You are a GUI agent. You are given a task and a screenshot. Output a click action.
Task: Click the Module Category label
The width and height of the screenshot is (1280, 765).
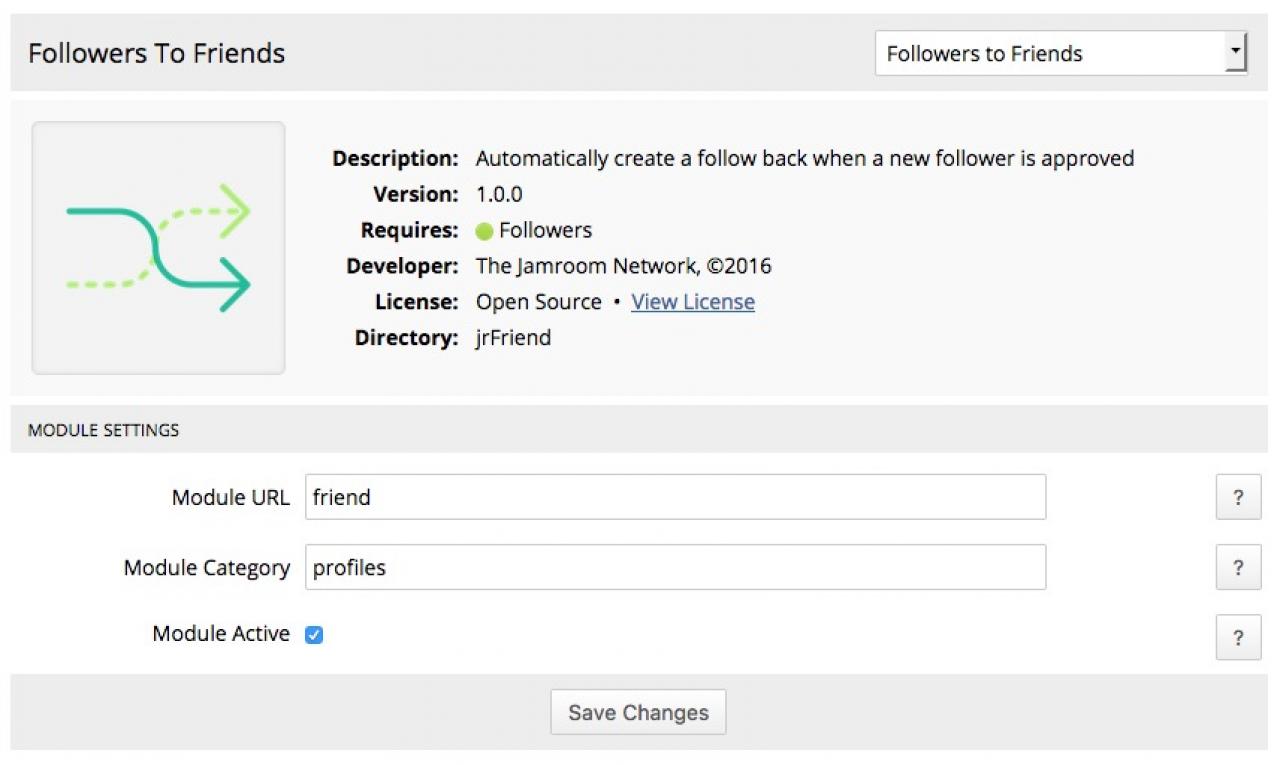tap(207, 568)
